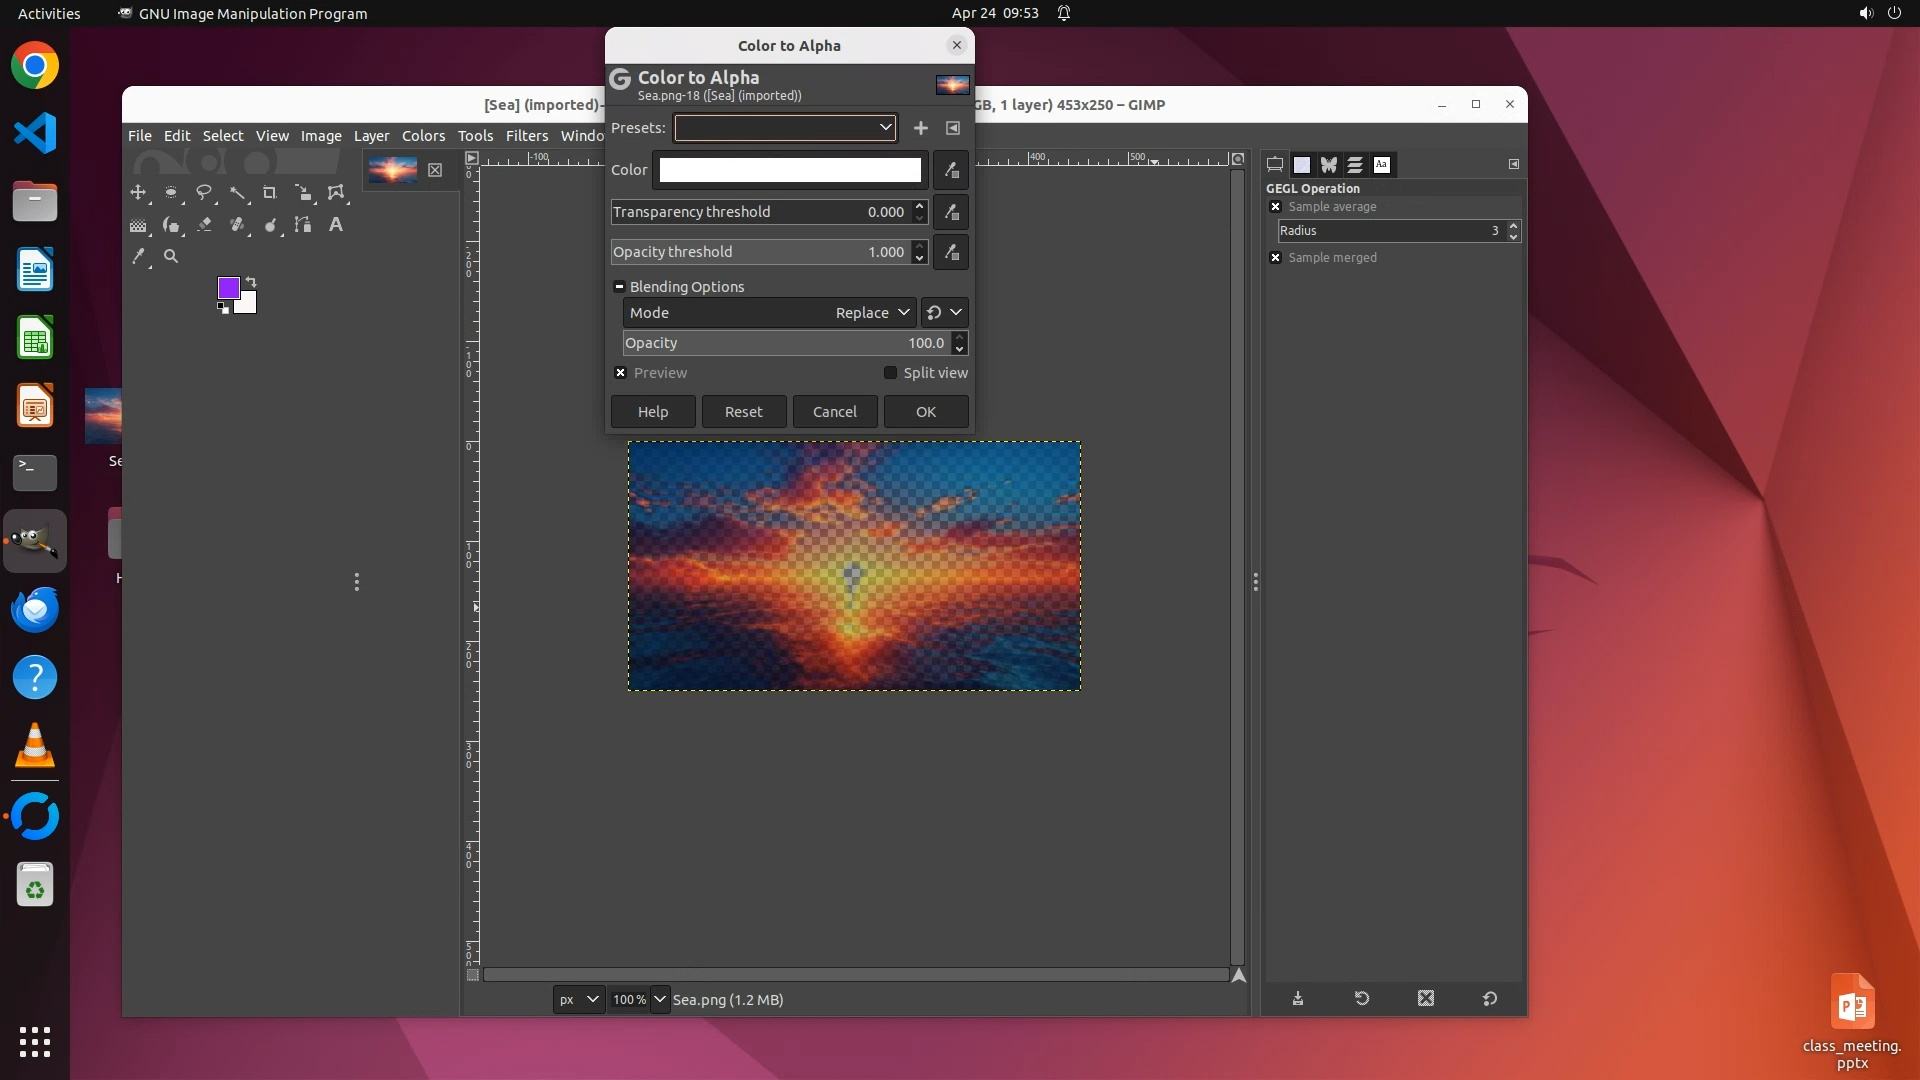Collapse the Blending Options expander

tap(619, 287)
